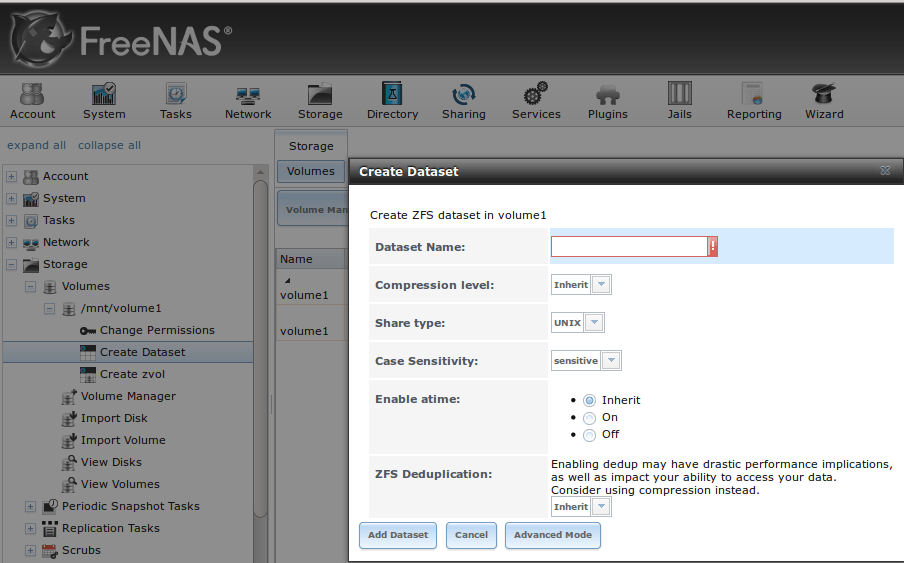Click the Volume Manager tree icon
The height and width of the screenshot is (563, 904).
69,396
